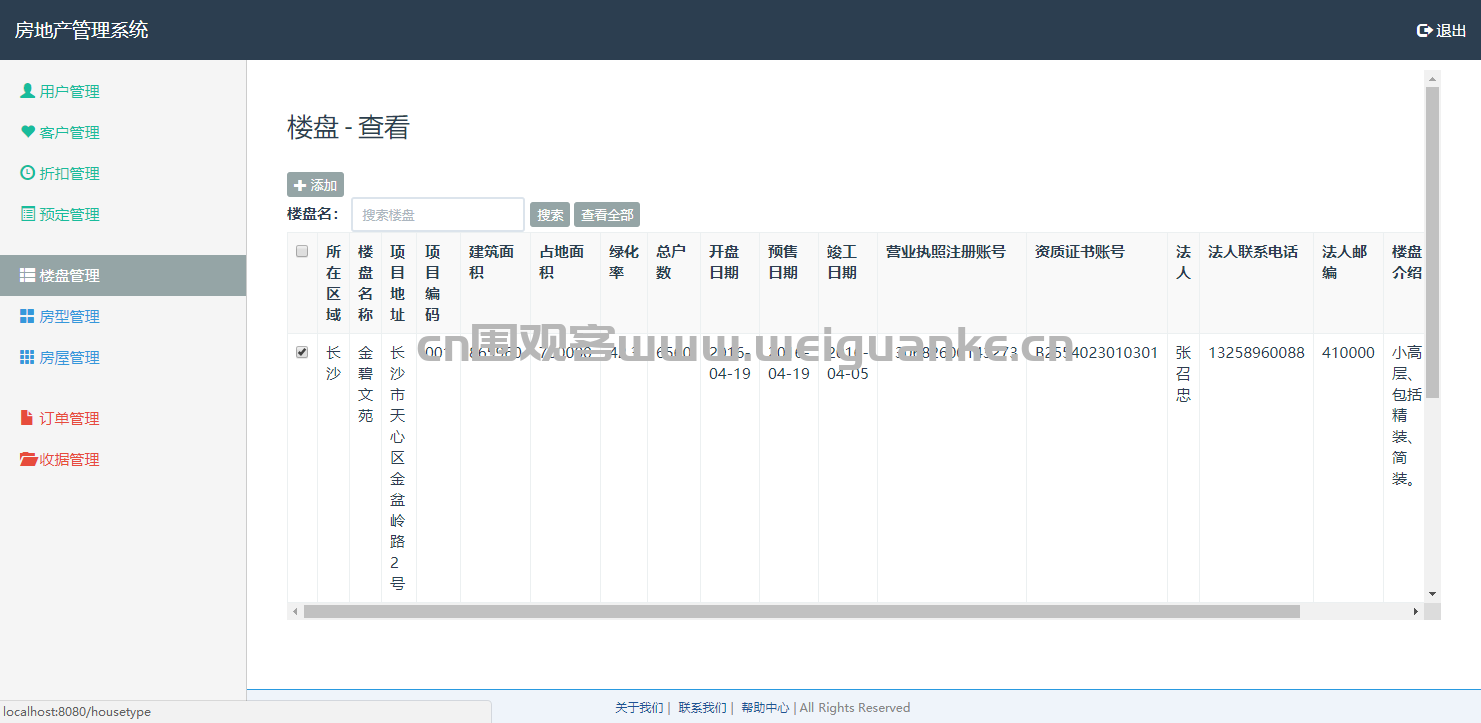Open the 房屋管理 menu item text
1481x723 pixels.
coord(69,357)
